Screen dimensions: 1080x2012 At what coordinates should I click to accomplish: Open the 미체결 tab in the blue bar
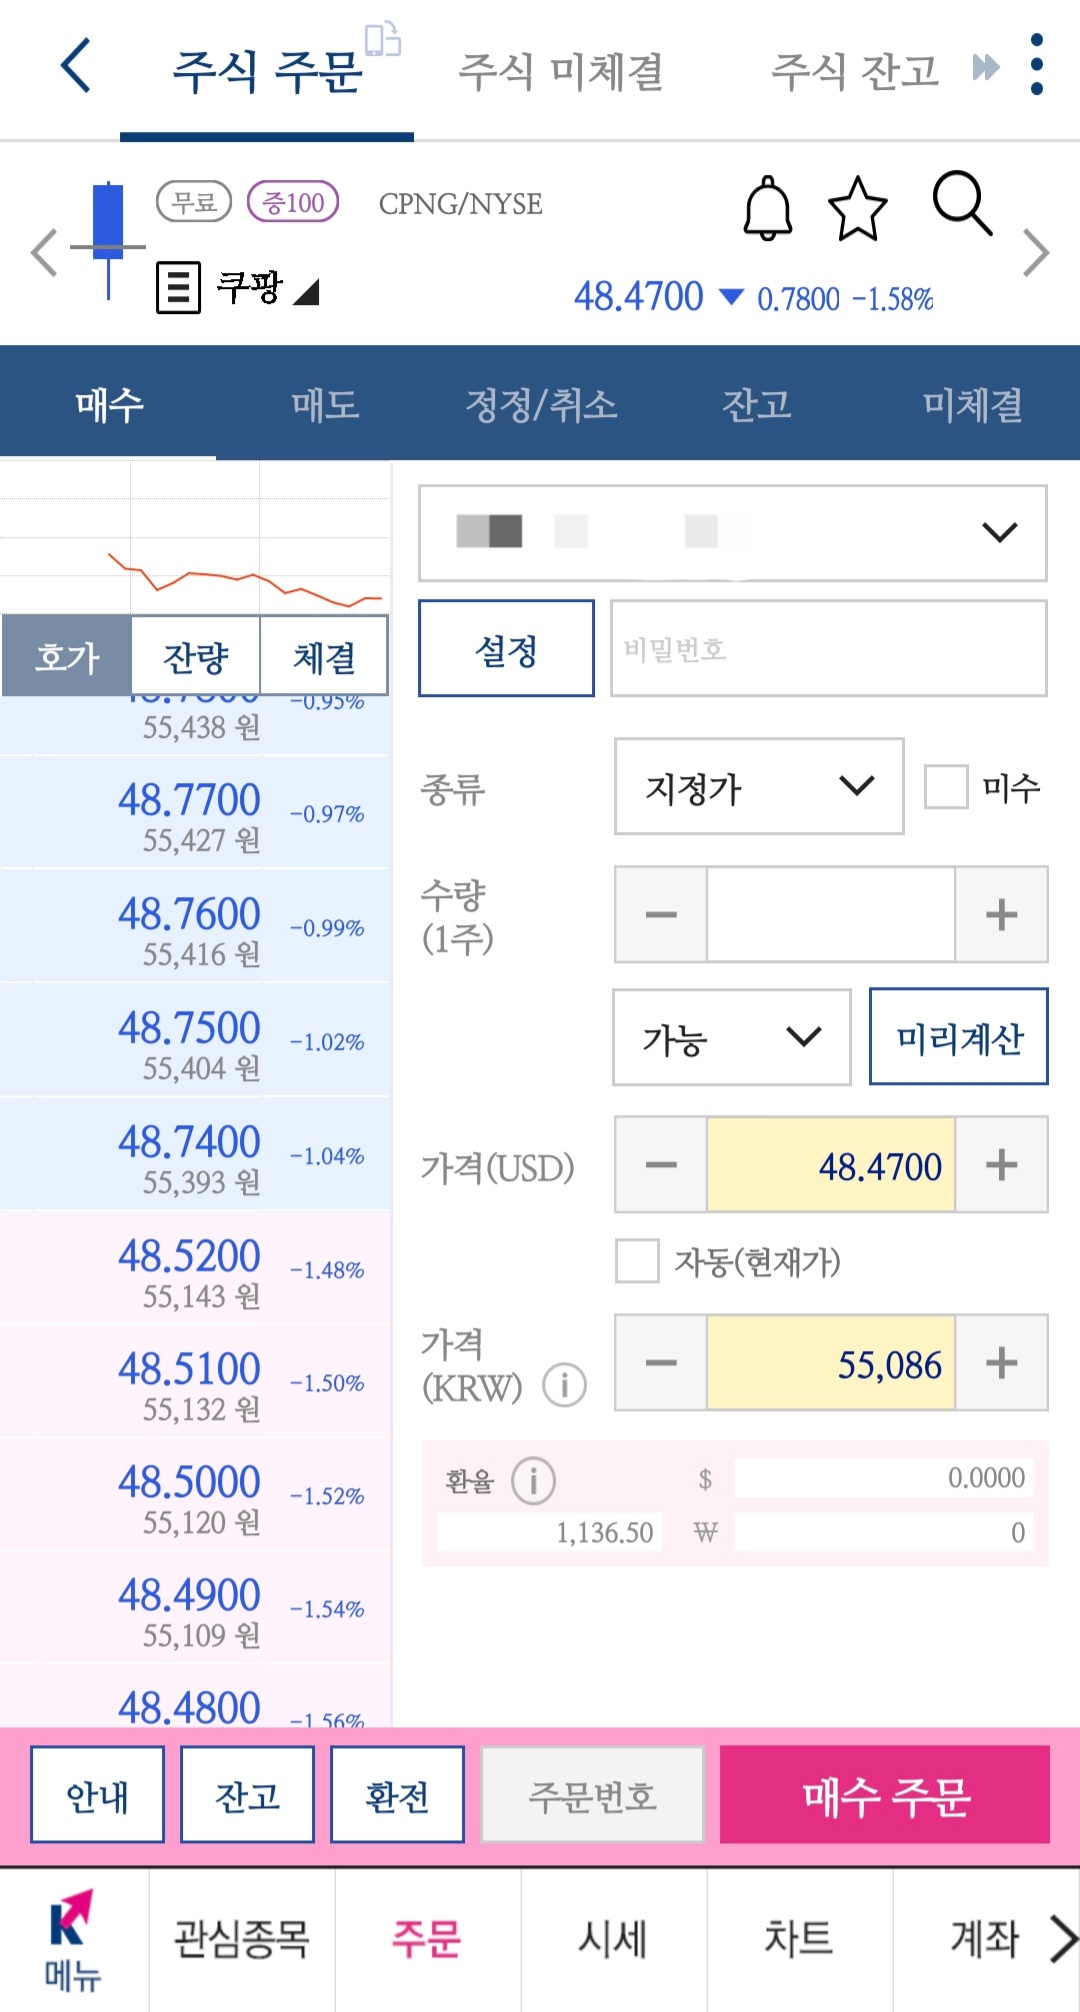click(972, 404)
